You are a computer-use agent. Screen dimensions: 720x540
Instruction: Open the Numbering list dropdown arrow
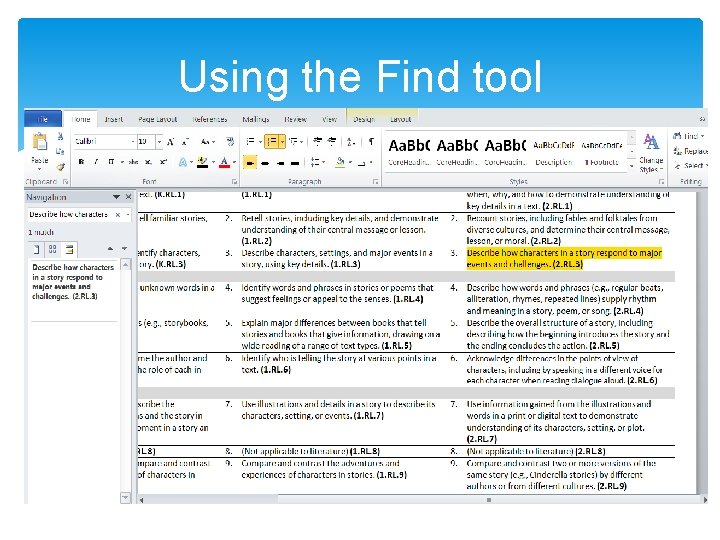tap(282, 141)
